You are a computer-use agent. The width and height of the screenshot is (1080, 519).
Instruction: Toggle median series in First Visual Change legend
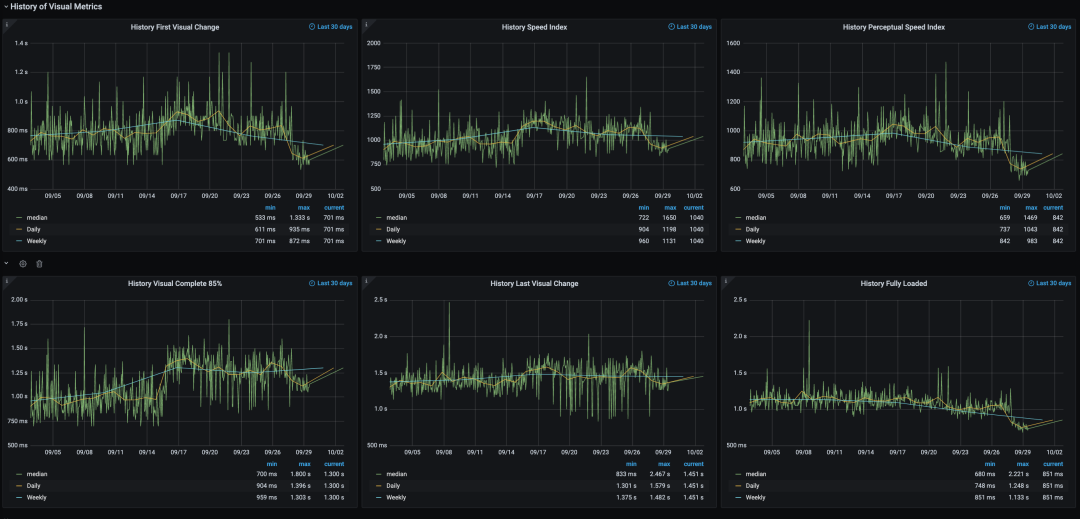pyautogui.click(x=37, y=218)
